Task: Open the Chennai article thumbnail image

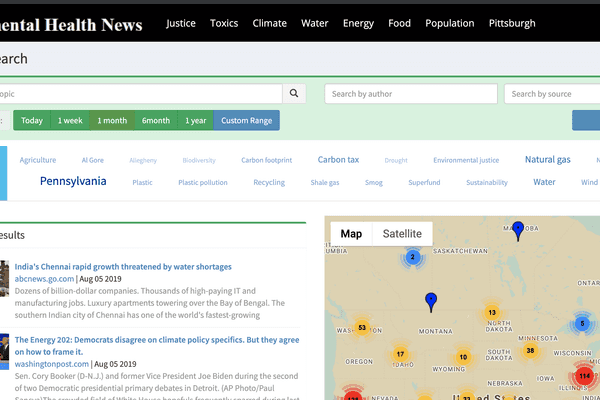Action: [4, 278]
